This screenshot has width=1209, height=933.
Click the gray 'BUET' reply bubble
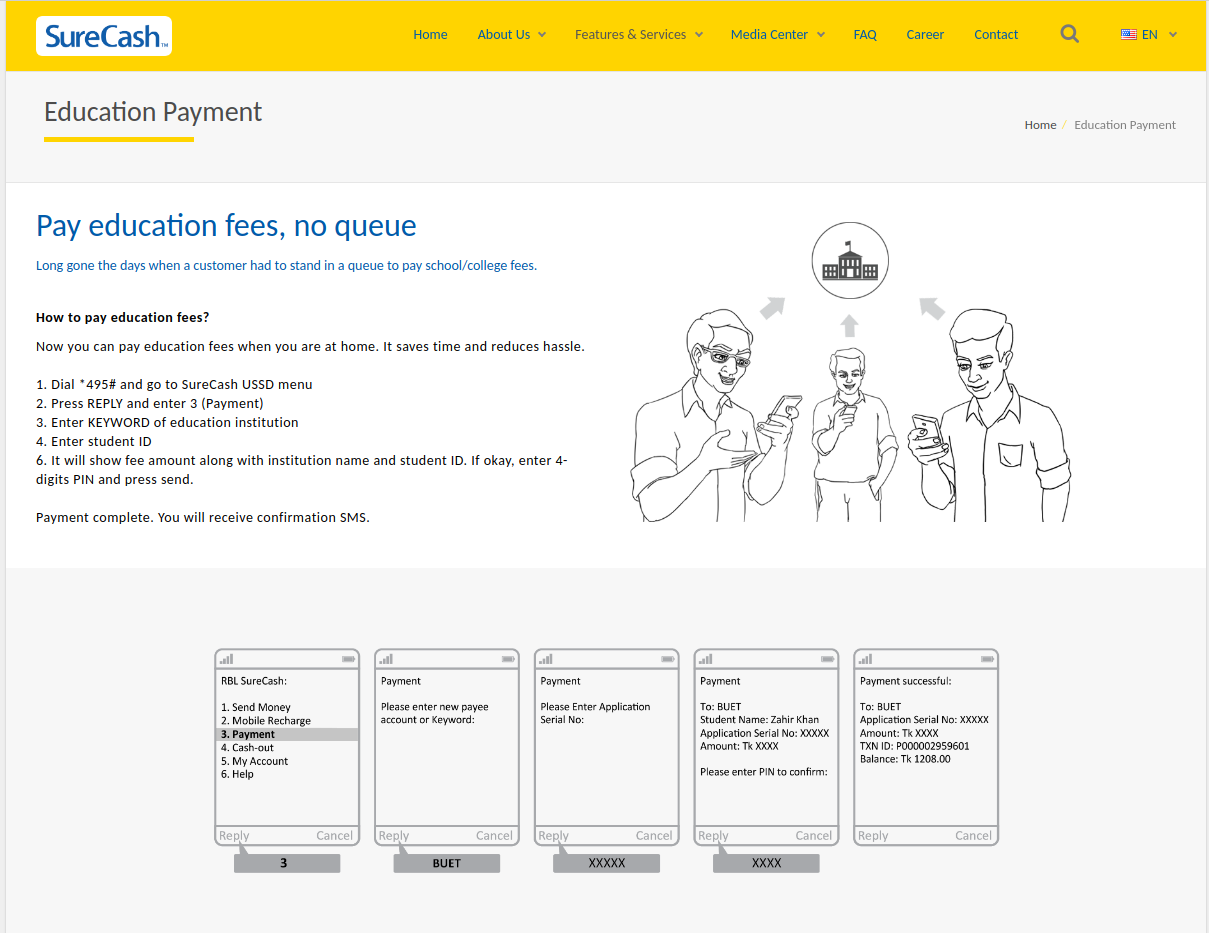[x=447, y=863]
